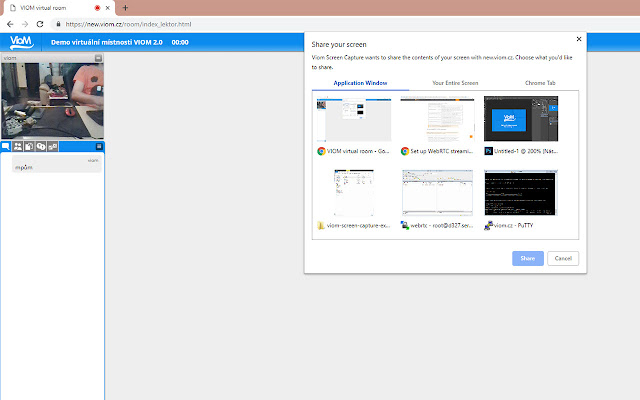This screenshot has width=640, height=400.
Task: Click folder icon beside viom-screen-capture label
Action: pos(321,225)
